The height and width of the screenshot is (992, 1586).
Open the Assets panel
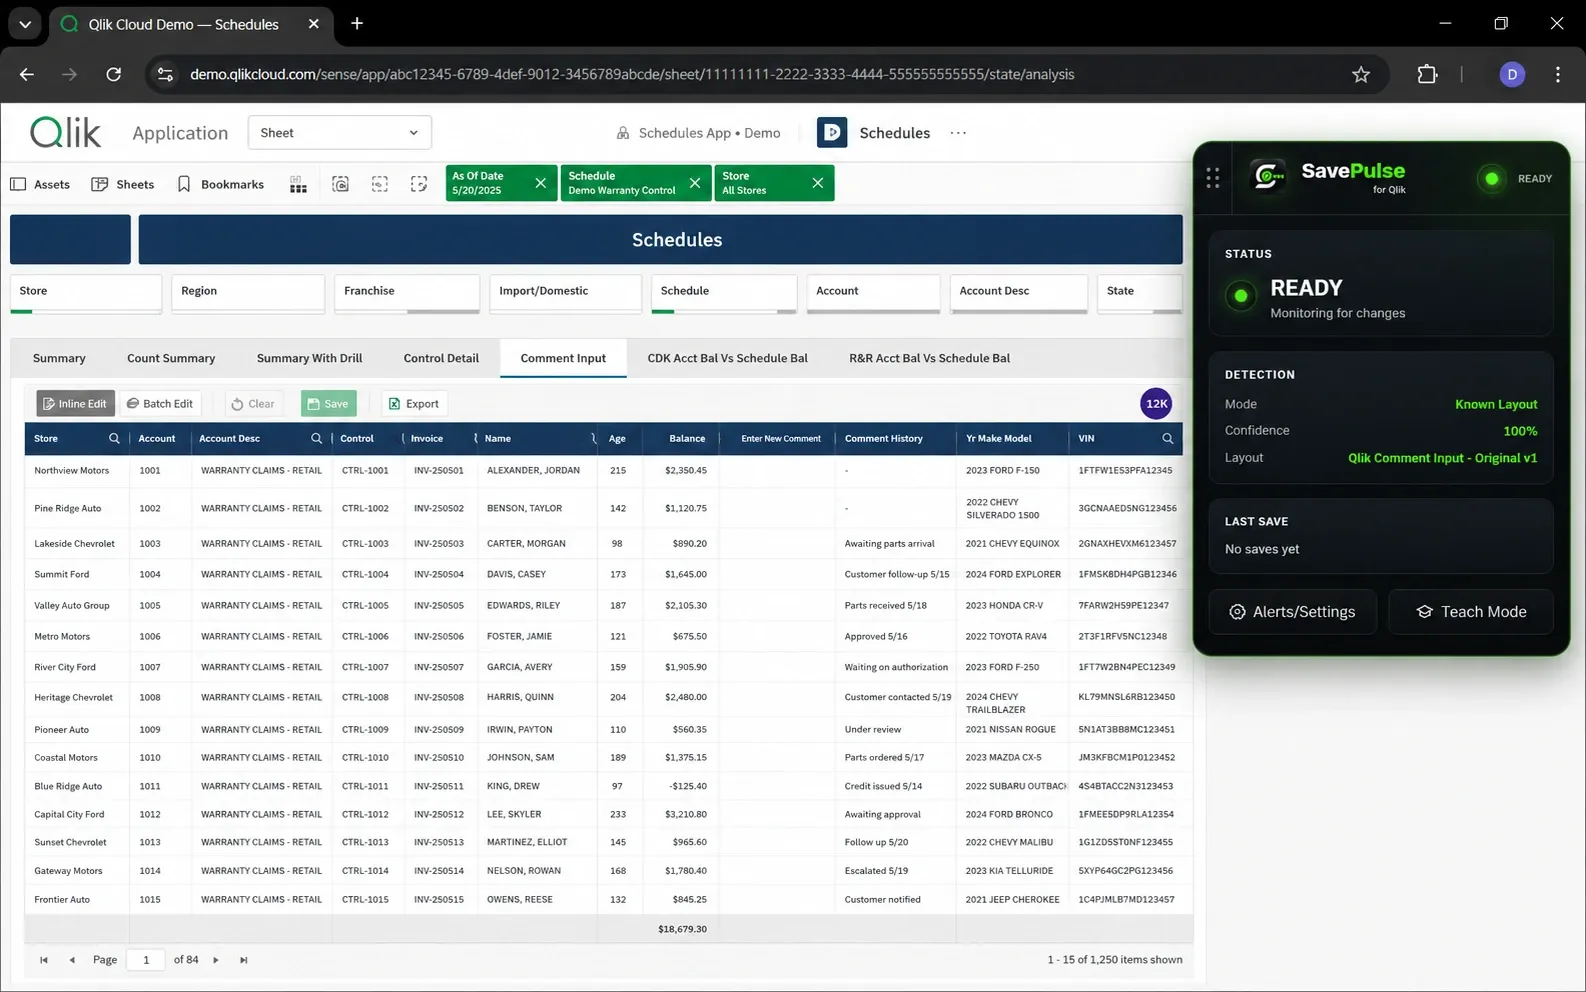click(40, 184)
